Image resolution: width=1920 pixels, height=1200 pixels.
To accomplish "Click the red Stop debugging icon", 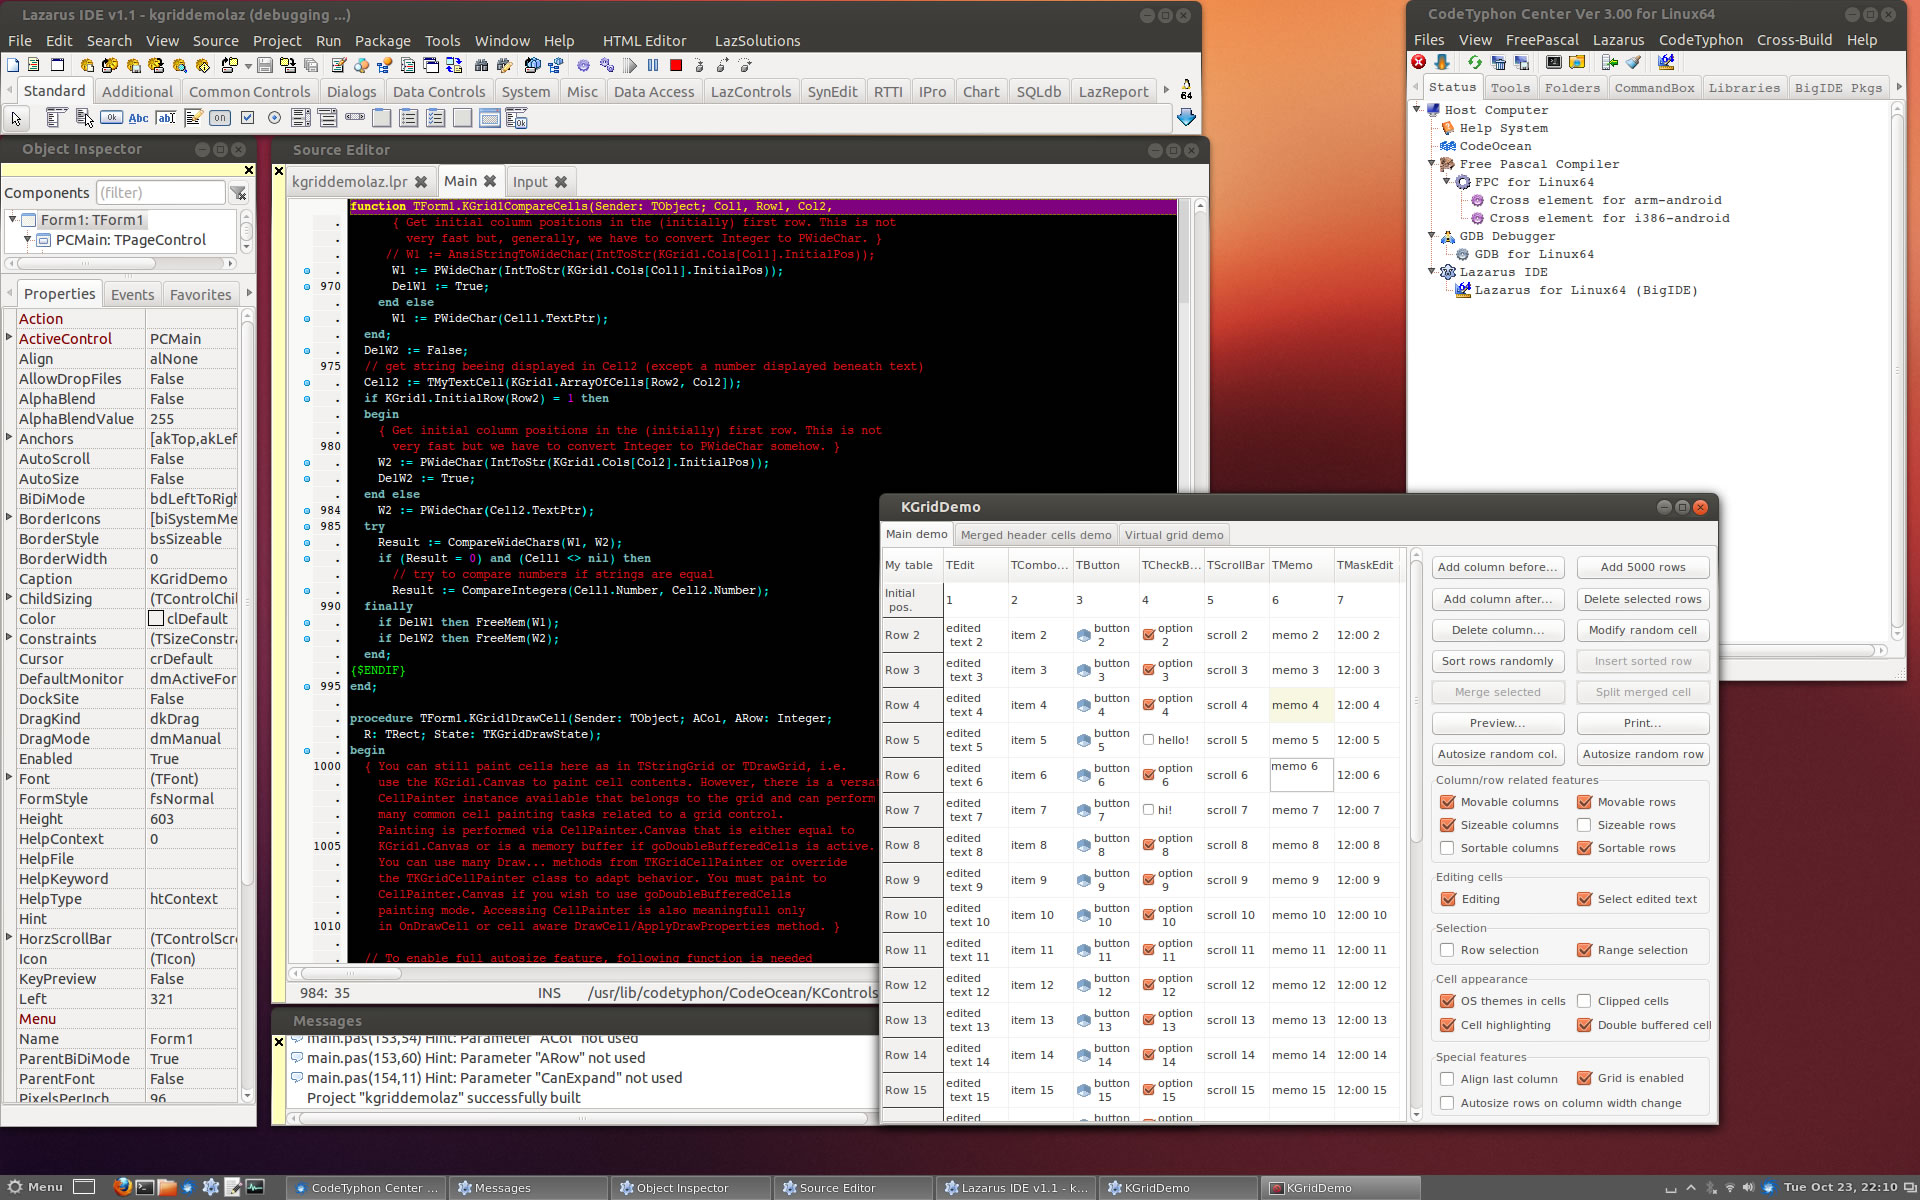I will pos(676,65).
